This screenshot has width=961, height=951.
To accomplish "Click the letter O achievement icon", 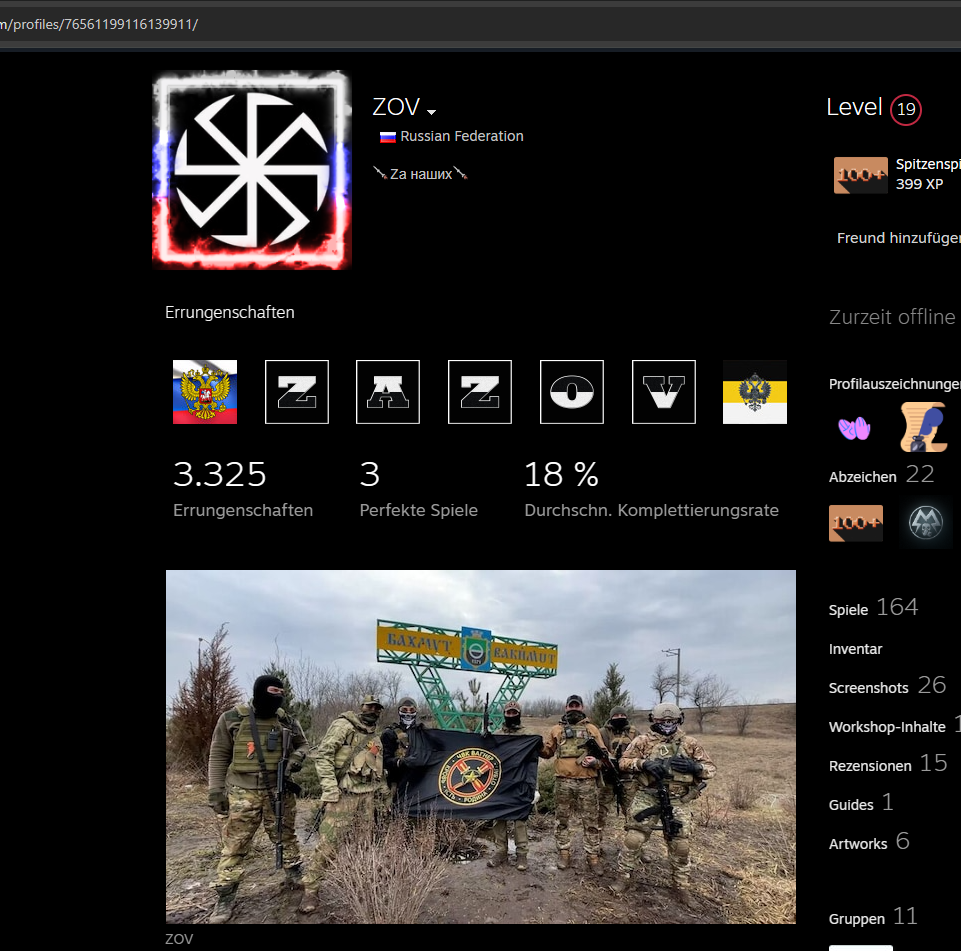I will tap(572, 392).
